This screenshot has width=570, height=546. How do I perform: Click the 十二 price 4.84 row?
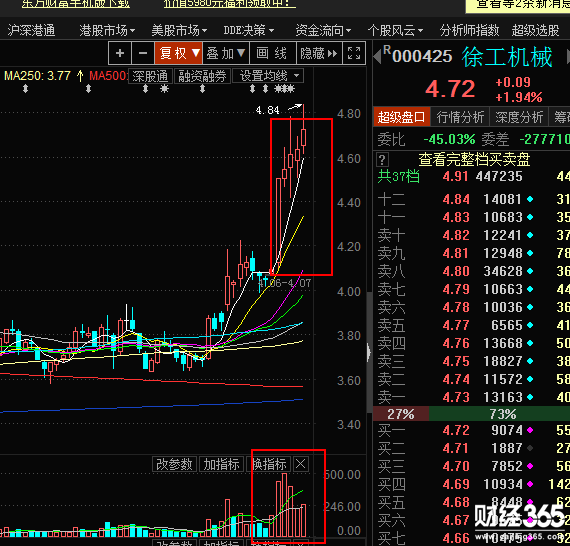coord(471,199)
